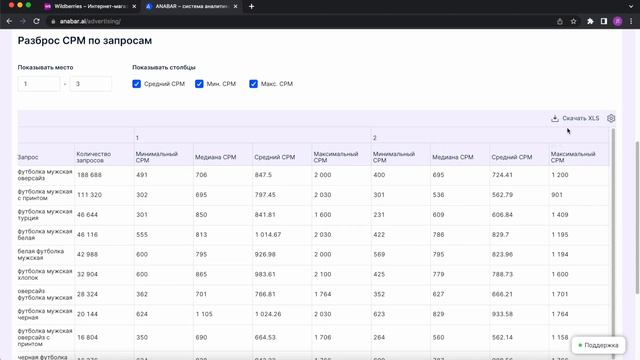Expand the tab search chevron
Viewport: 640px width, 360px height.
[x=631, y=7]
